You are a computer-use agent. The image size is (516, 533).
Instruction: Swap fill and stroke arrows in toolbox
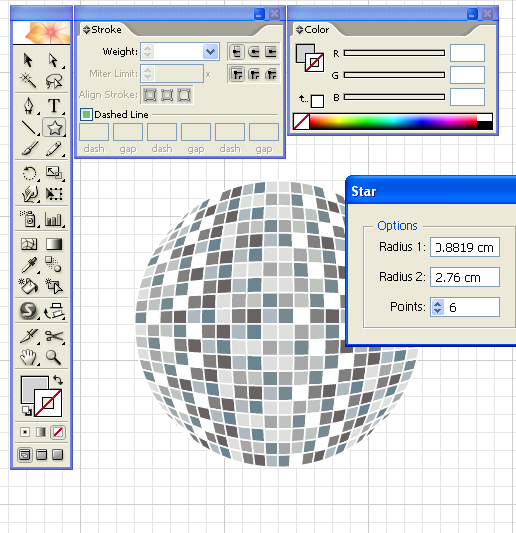[58, 380]
